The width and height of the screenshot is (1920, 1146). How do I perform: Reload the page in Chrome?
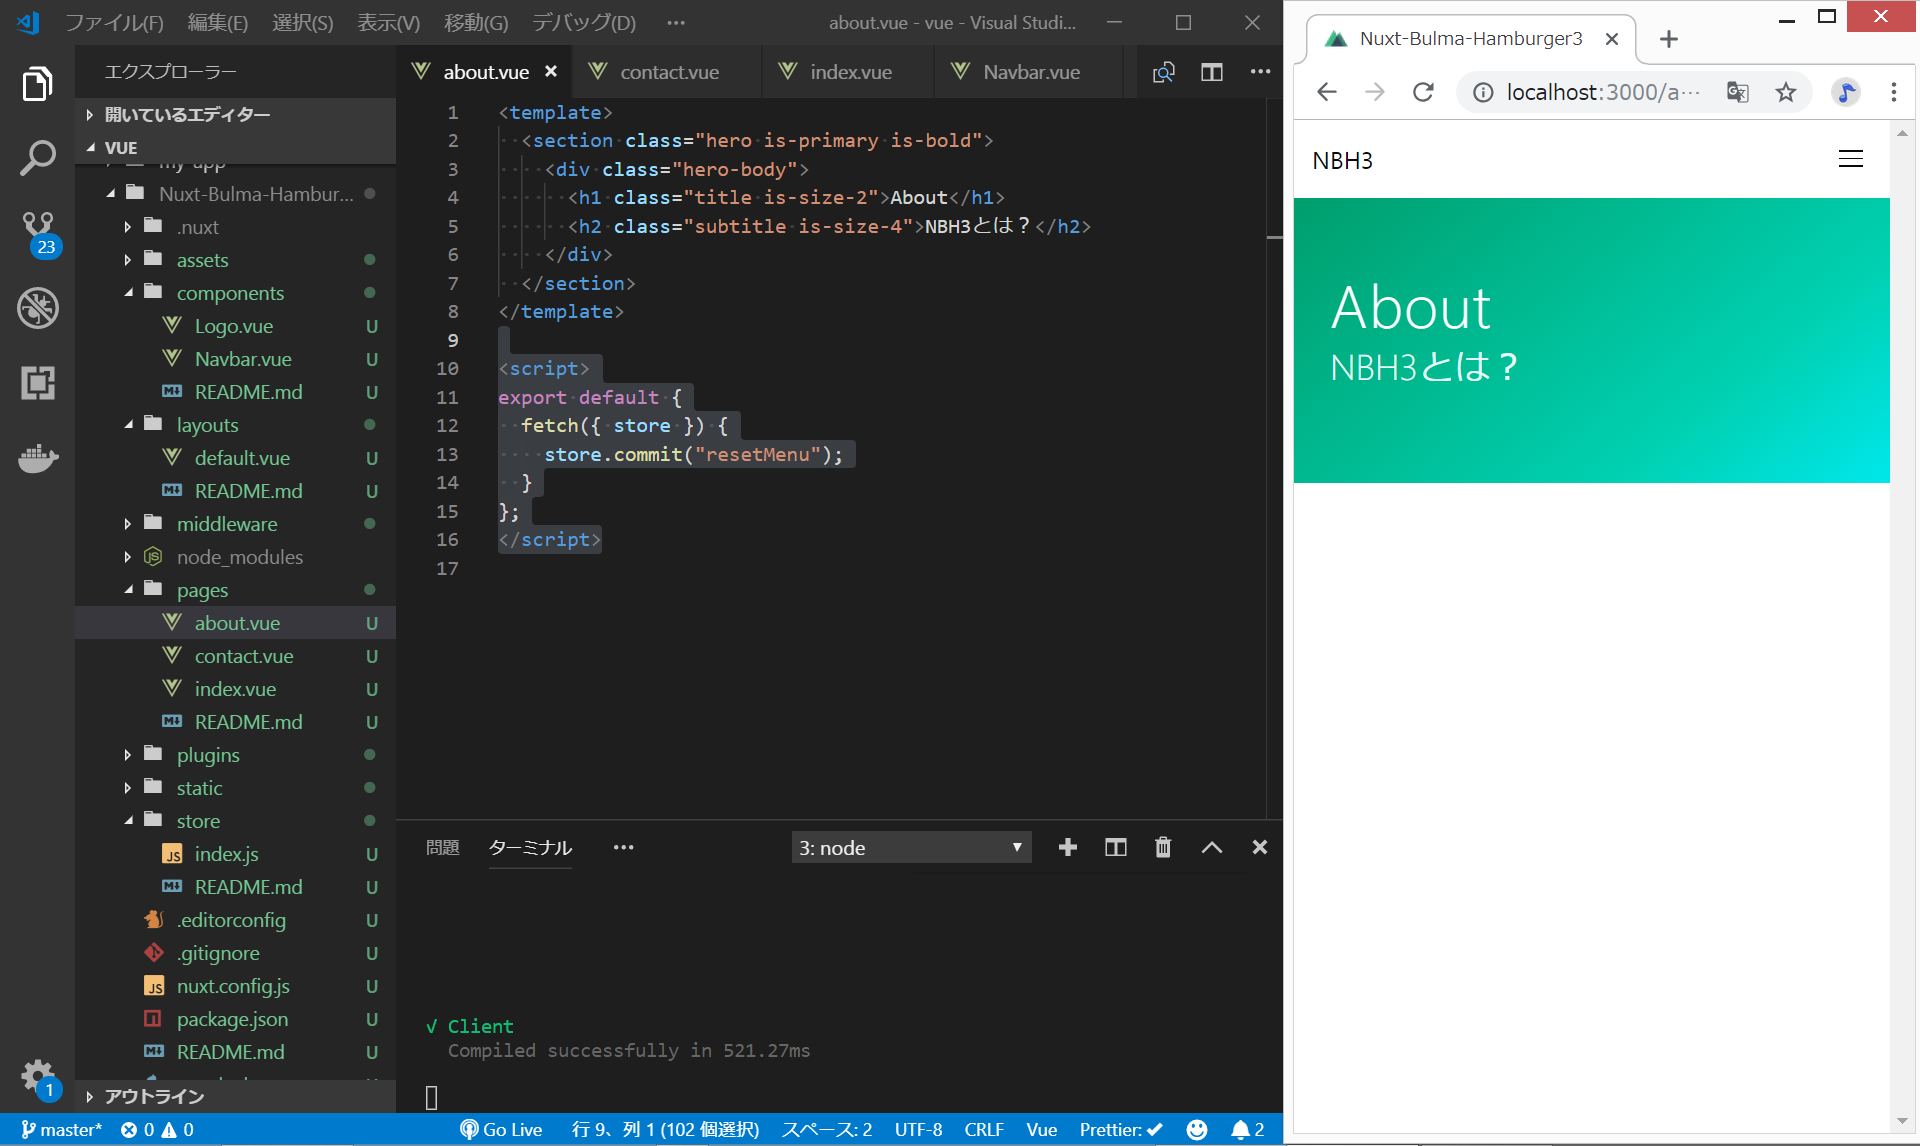coord(1422,93)
